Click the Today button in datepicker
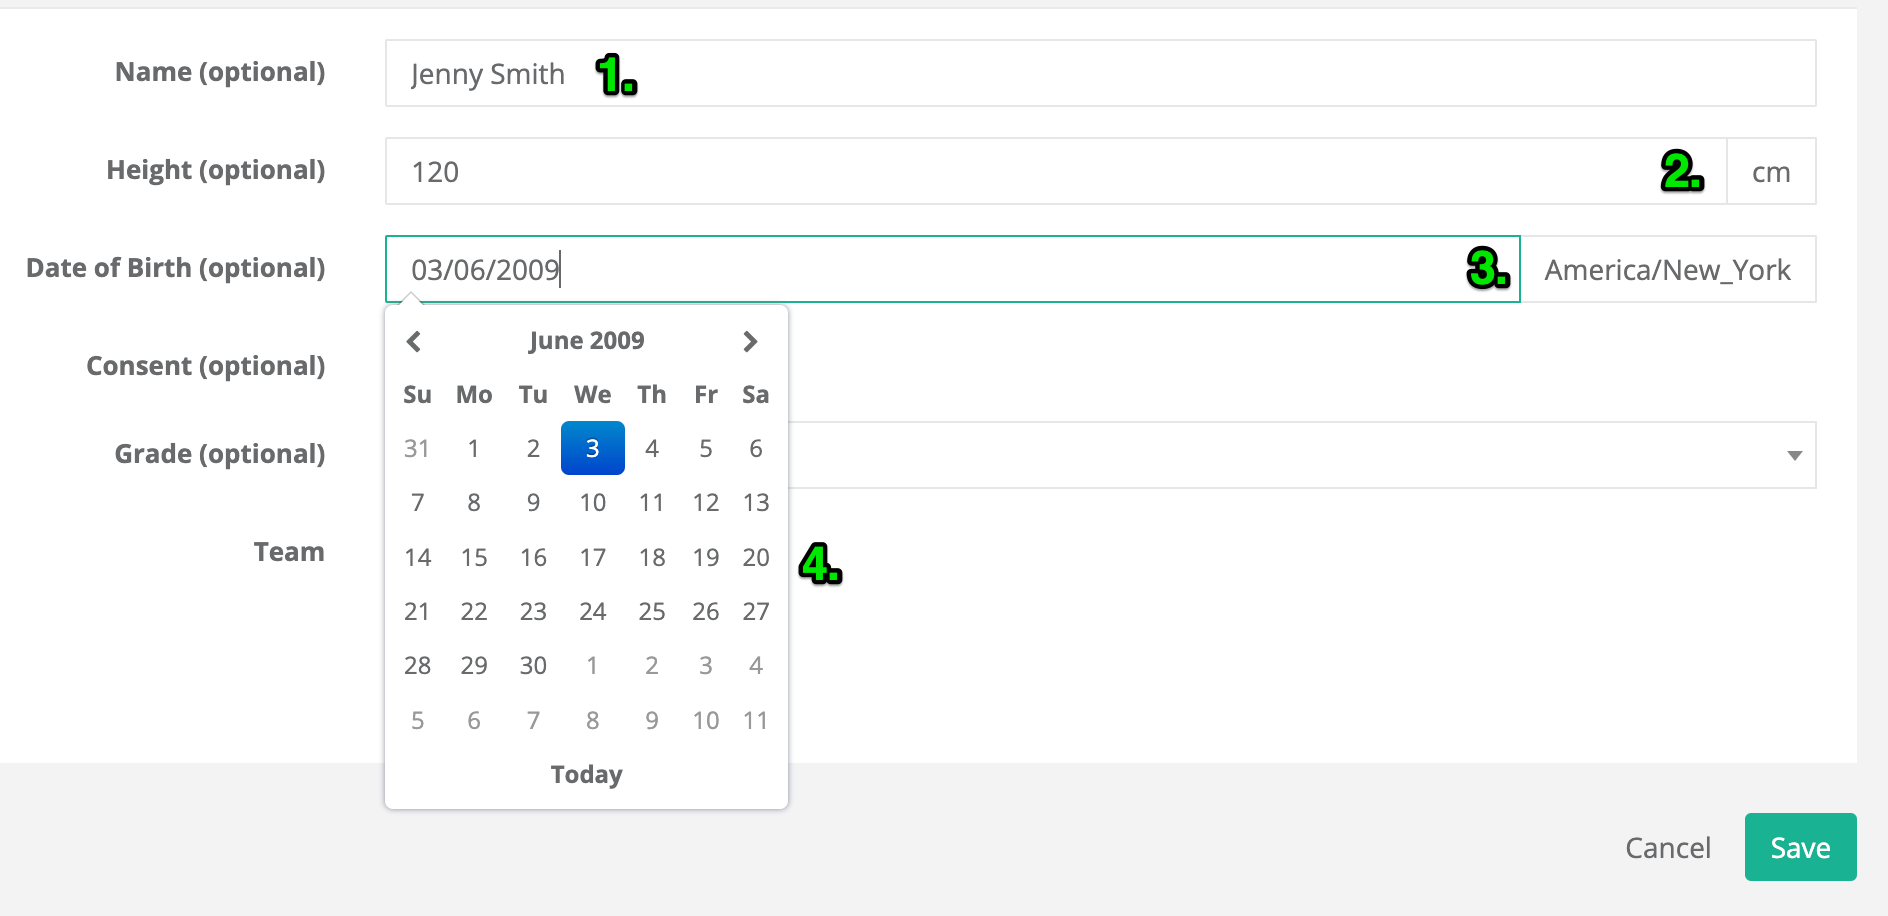The width and height of the screenshot is (1888, 916). pyautogui.click(x=587, y=774)
